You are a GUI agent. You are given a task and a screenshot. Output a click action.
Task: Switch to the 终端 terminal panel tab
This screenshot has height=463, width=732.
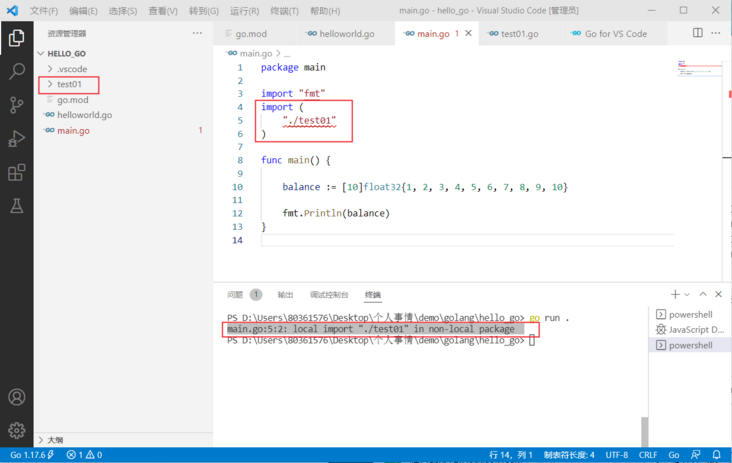[373, 295]
